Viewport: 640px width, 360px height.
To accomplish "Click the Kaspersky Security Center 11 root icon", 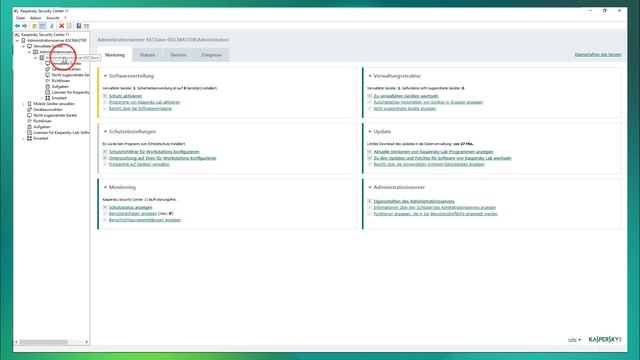I will click(x=17, y=35).
